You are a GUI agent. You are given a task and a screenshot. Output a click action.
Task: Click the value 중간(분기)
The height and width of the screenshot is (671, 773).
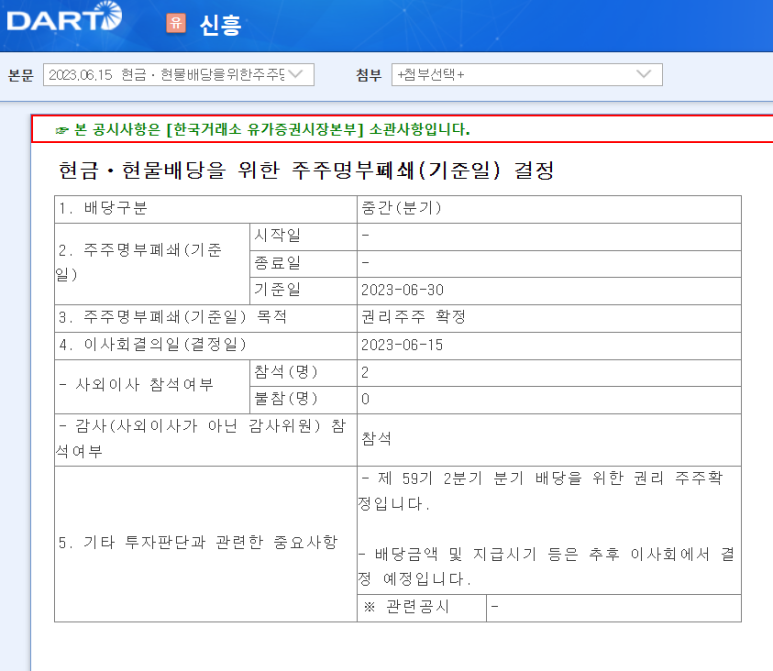(401, 208)
